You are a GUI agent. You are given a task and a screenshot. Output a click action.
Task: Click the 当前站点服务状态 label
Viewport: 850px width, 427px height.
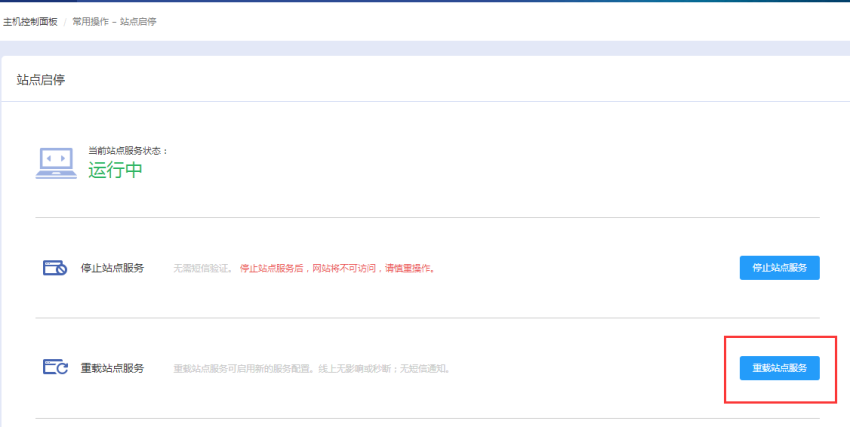point(128,151)
